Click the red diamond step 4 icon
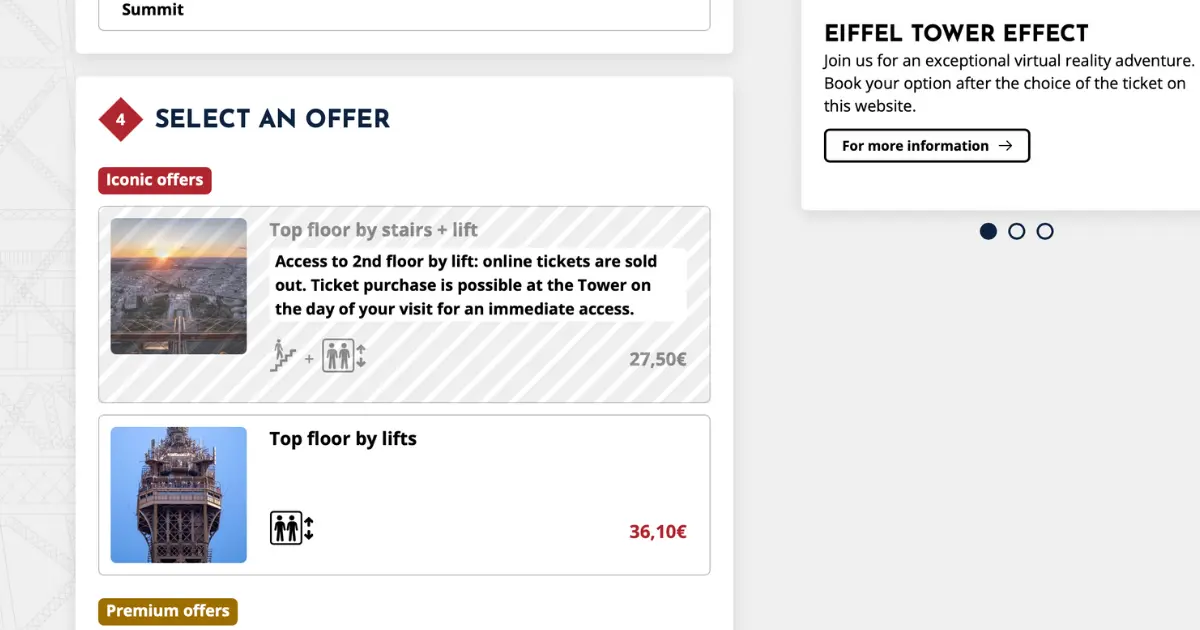 click(121, 120)
